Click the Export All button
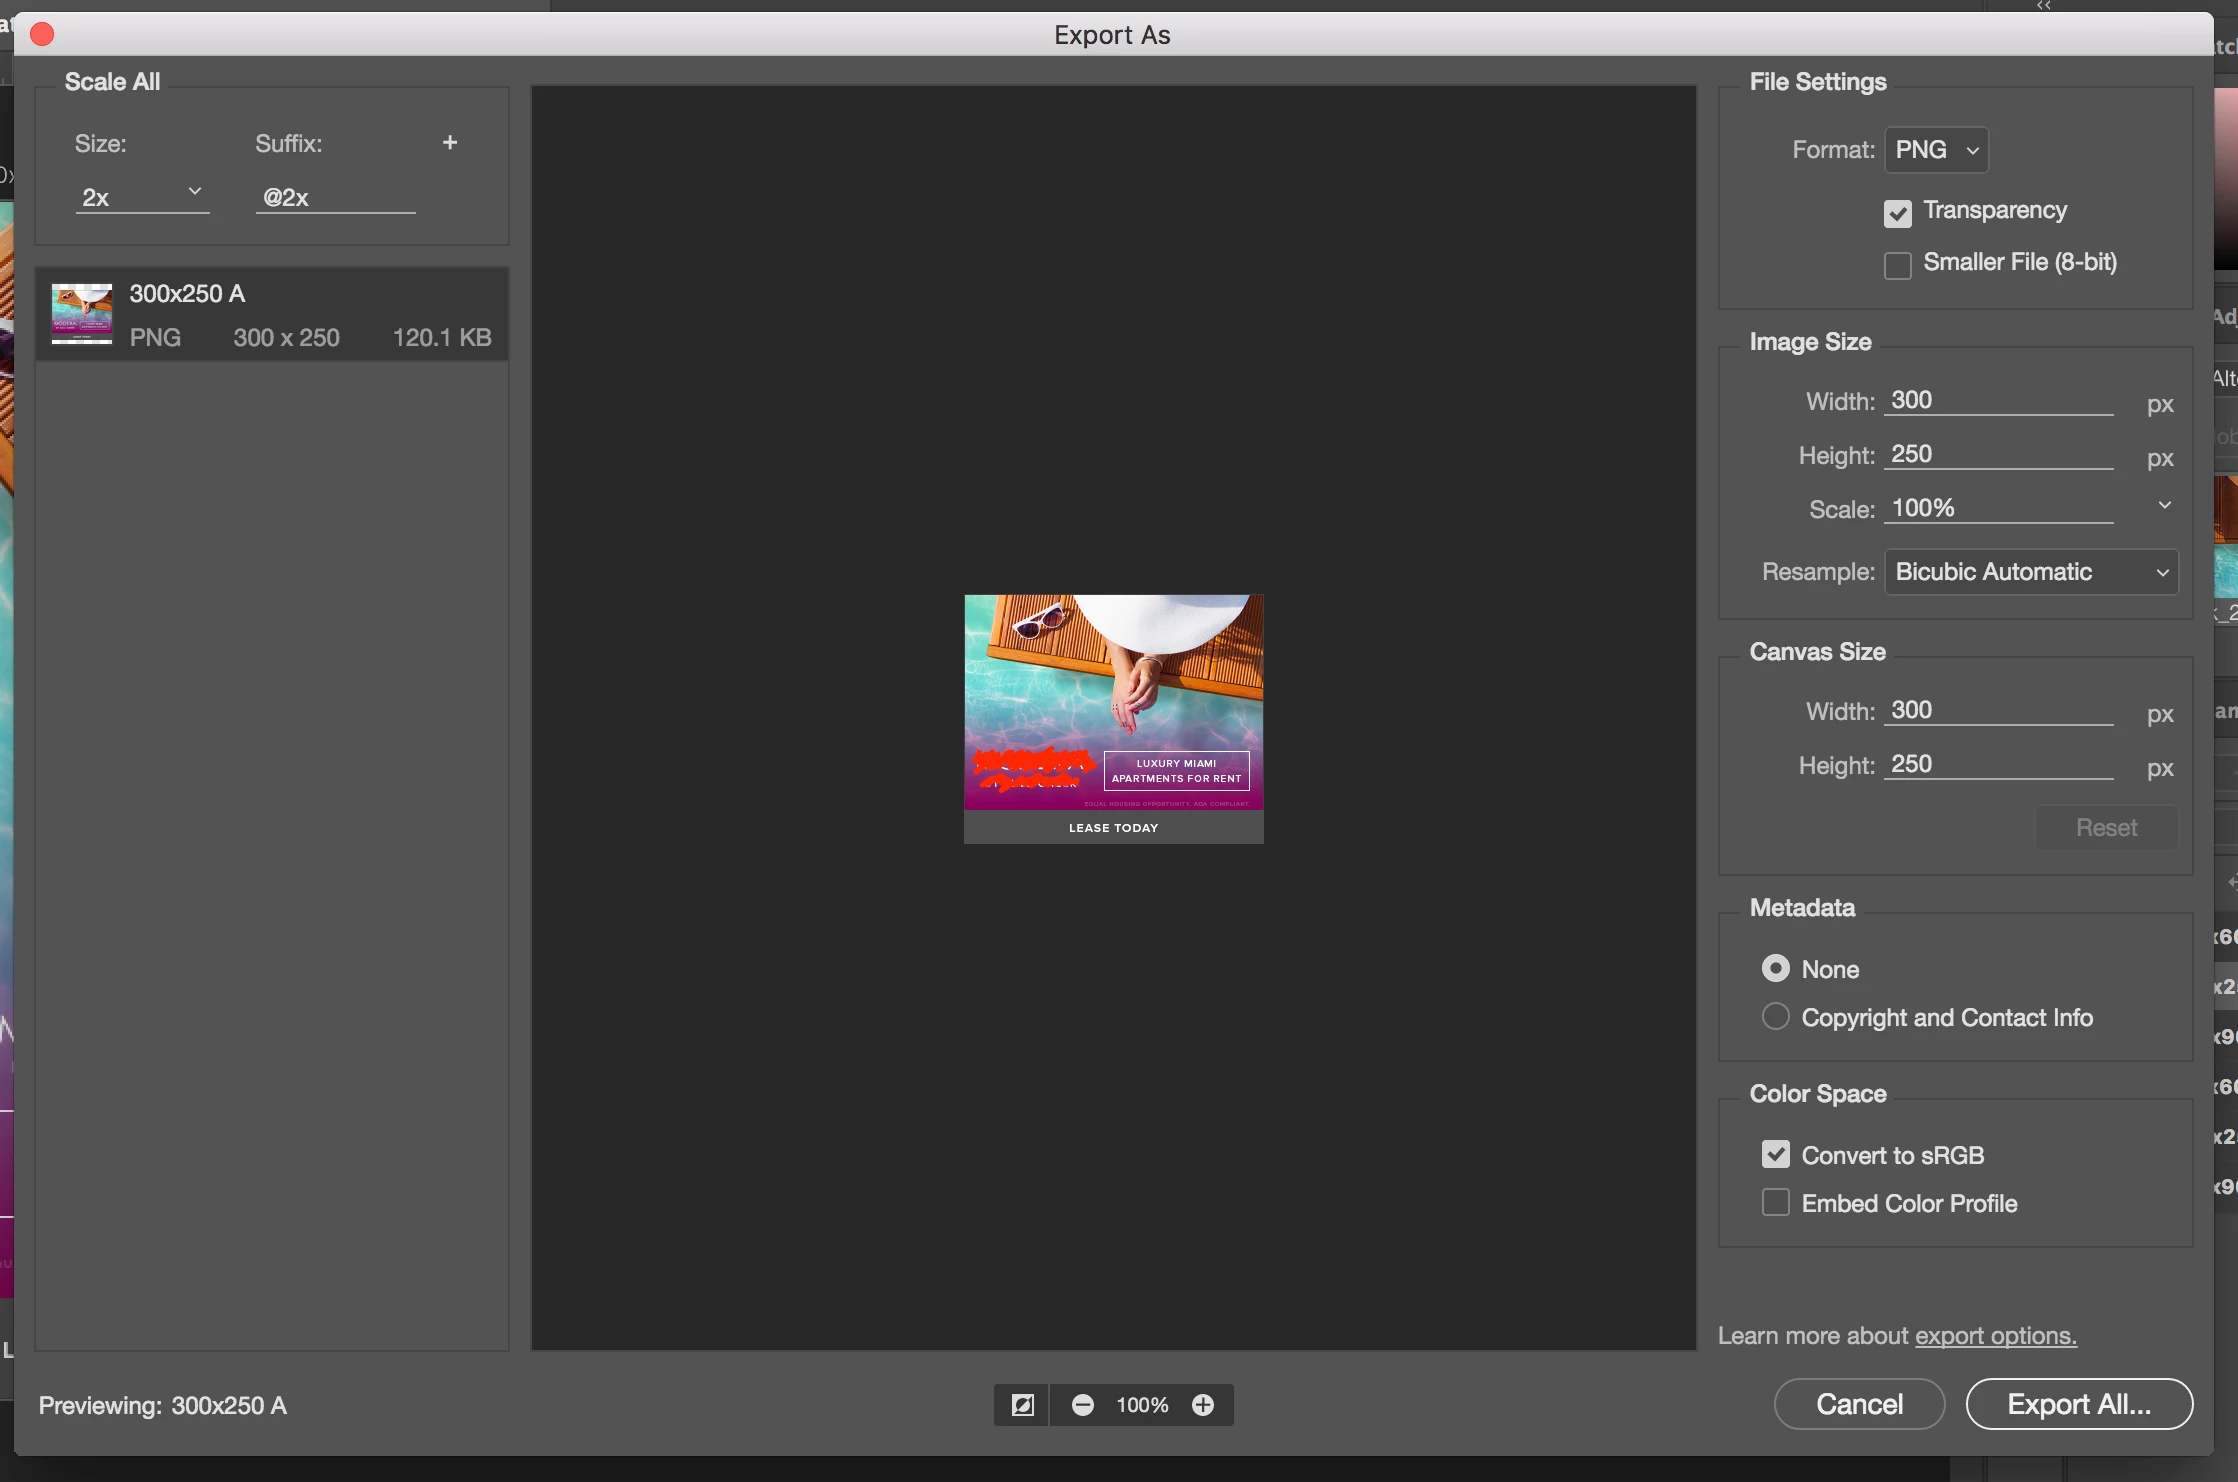This screenshot has width=2238, height=1482. [x=2078, y=1404]
